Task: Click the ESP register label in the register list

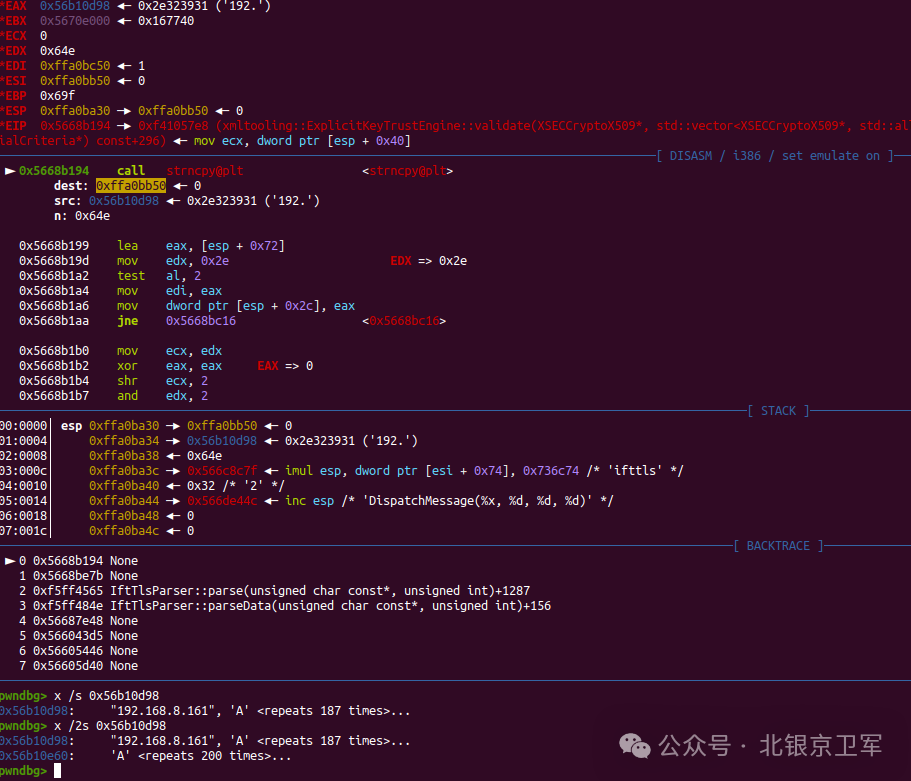Action: [x=14, y=111]
